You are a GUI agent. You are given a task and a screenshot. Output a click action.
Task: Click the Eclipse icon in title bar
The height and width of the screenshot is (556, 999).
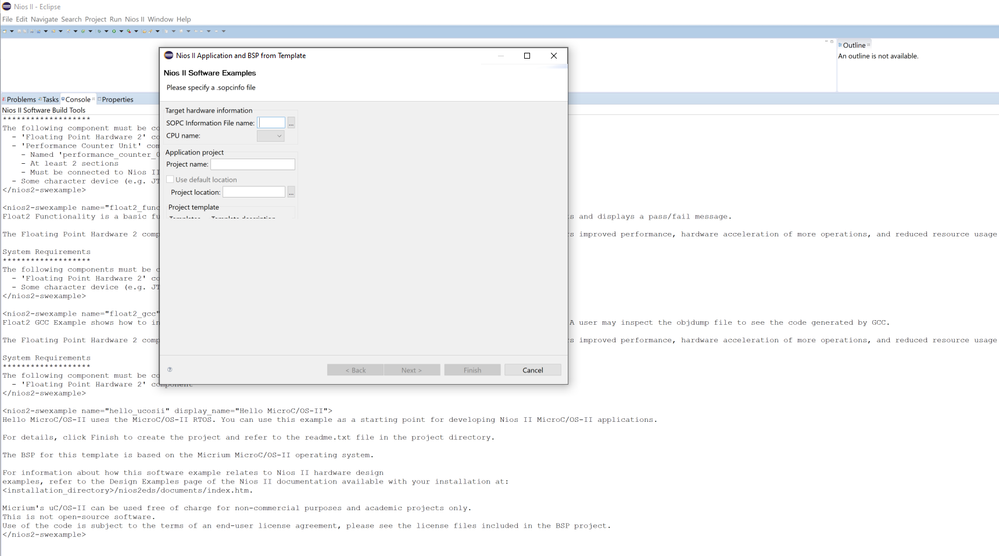[6, 6]
